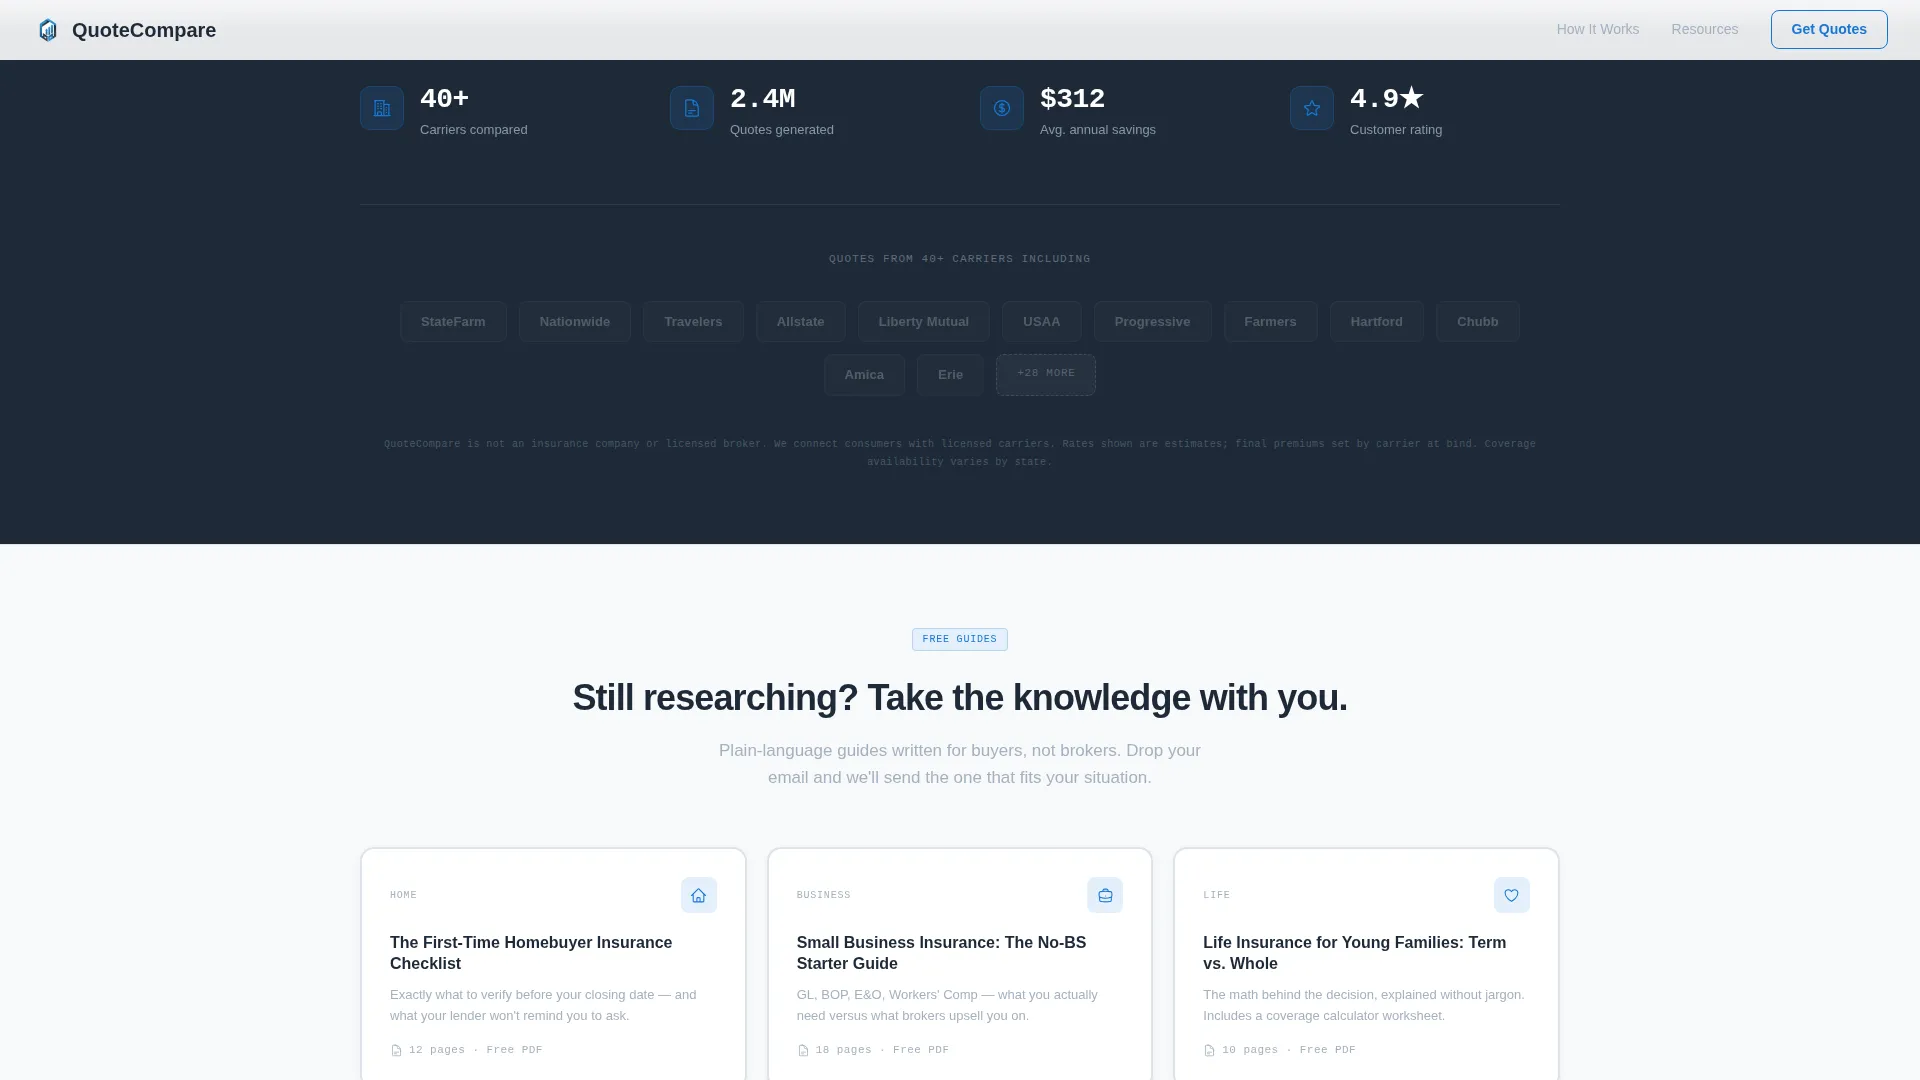Click the '18 pages · Free PDF' text
1920x1080 pixels.
coord(882,1050)
